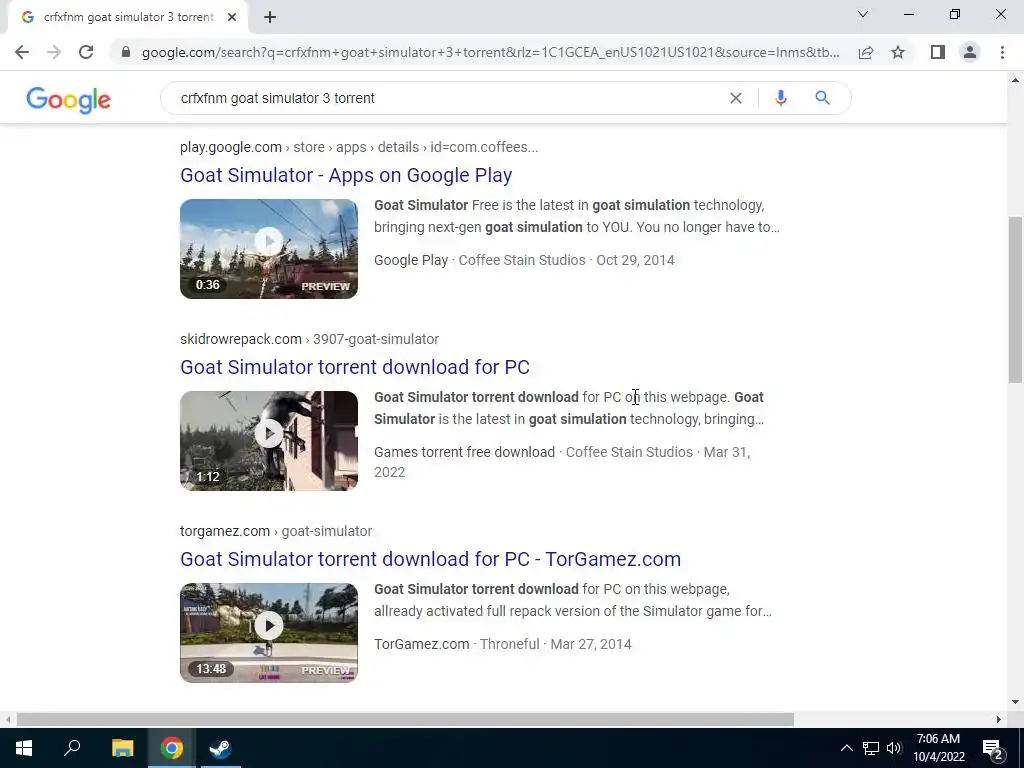Open Windows taskbar search
Screen dimensions: 1024x768
pyautogui.click(x=72, y=748)
